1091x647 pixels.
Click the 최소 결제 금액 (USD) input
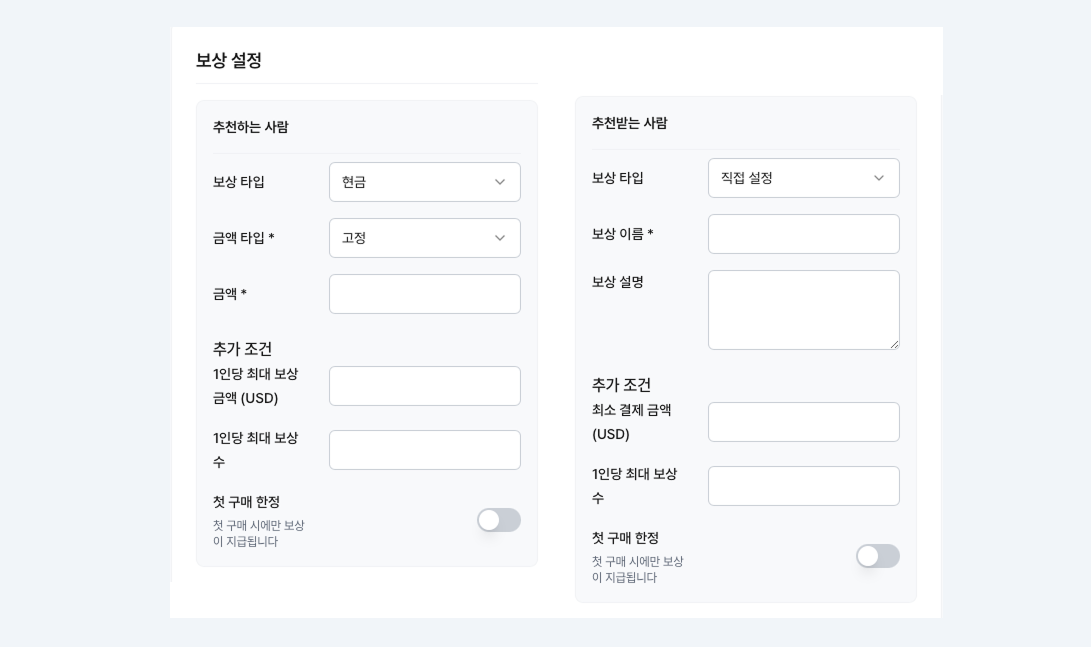(x=804, y=421)
